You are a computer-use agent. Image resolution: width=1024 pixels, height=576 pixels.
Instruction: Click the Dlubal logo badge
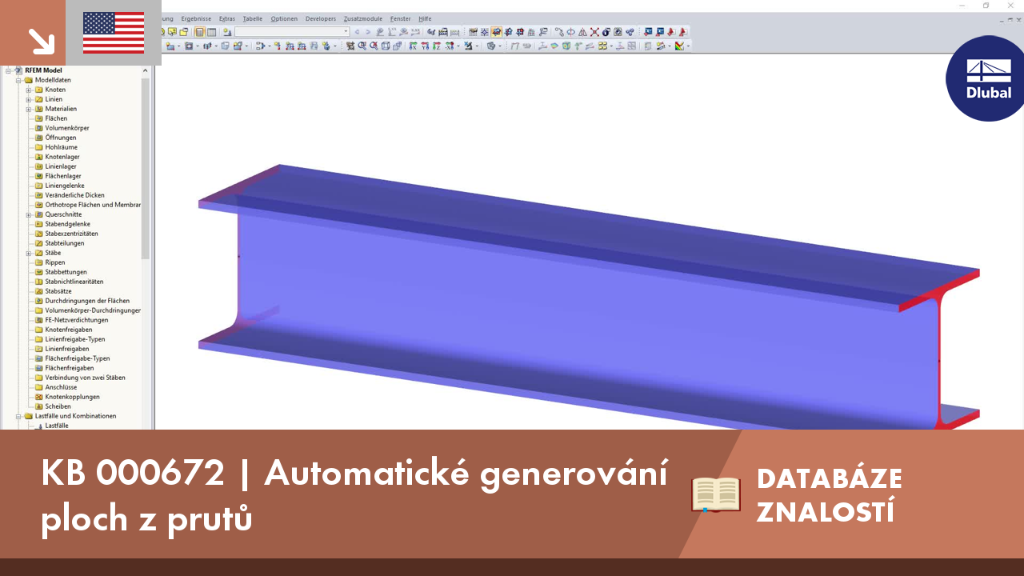(x=987, y=78)
